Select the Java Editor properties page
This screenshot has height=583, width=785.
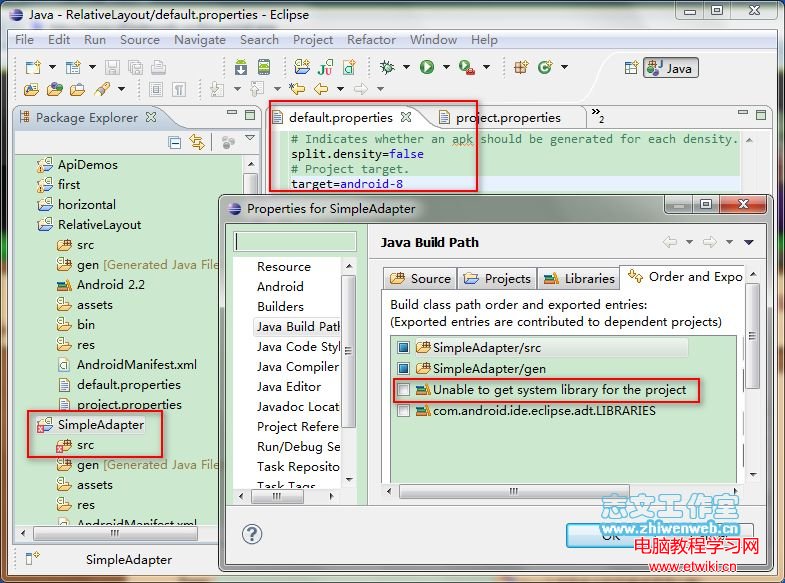[289, 387]
